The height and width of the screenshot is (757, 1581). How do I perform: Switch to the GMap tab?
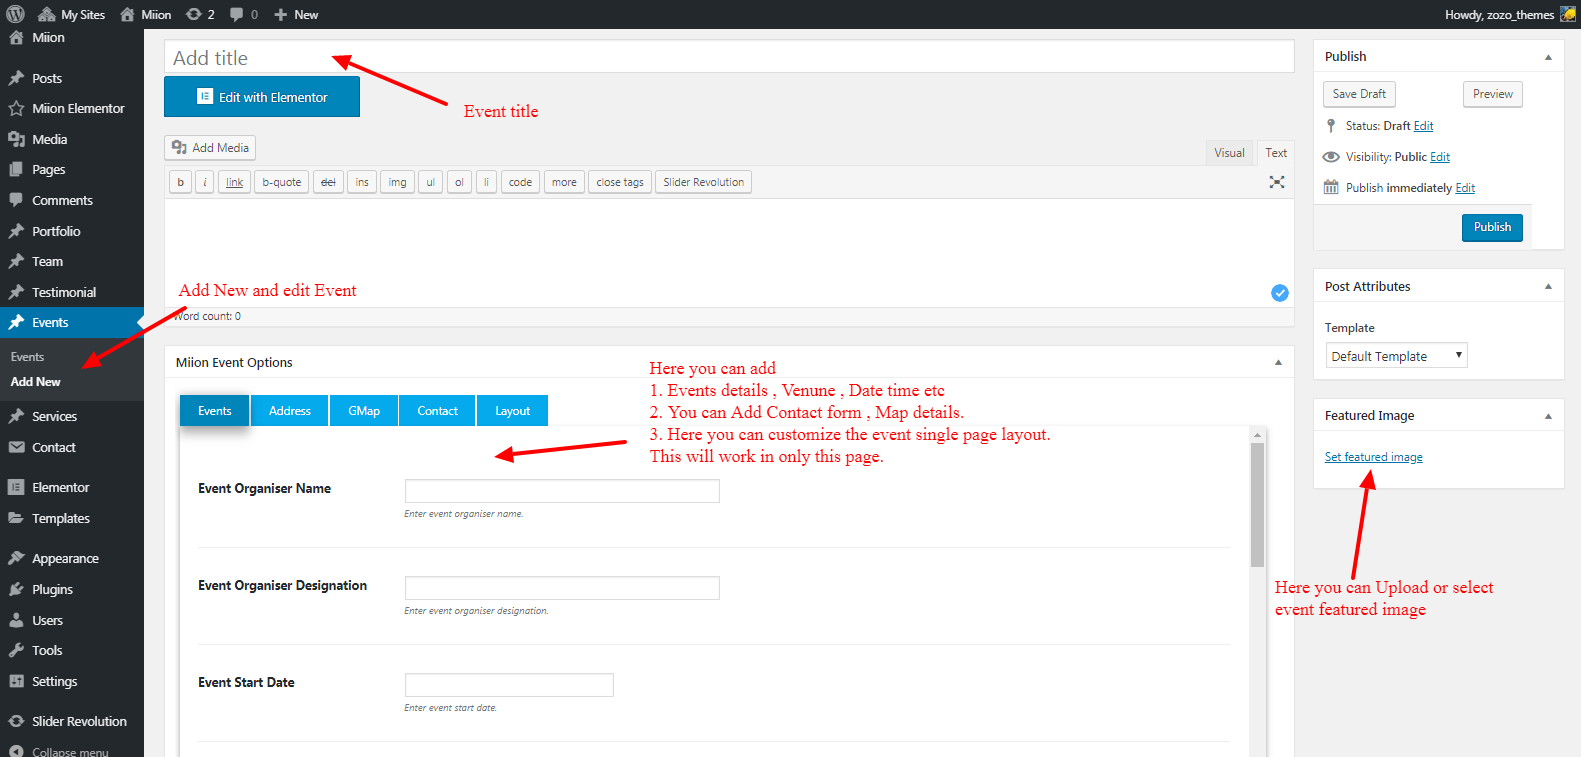pos(364,411)
